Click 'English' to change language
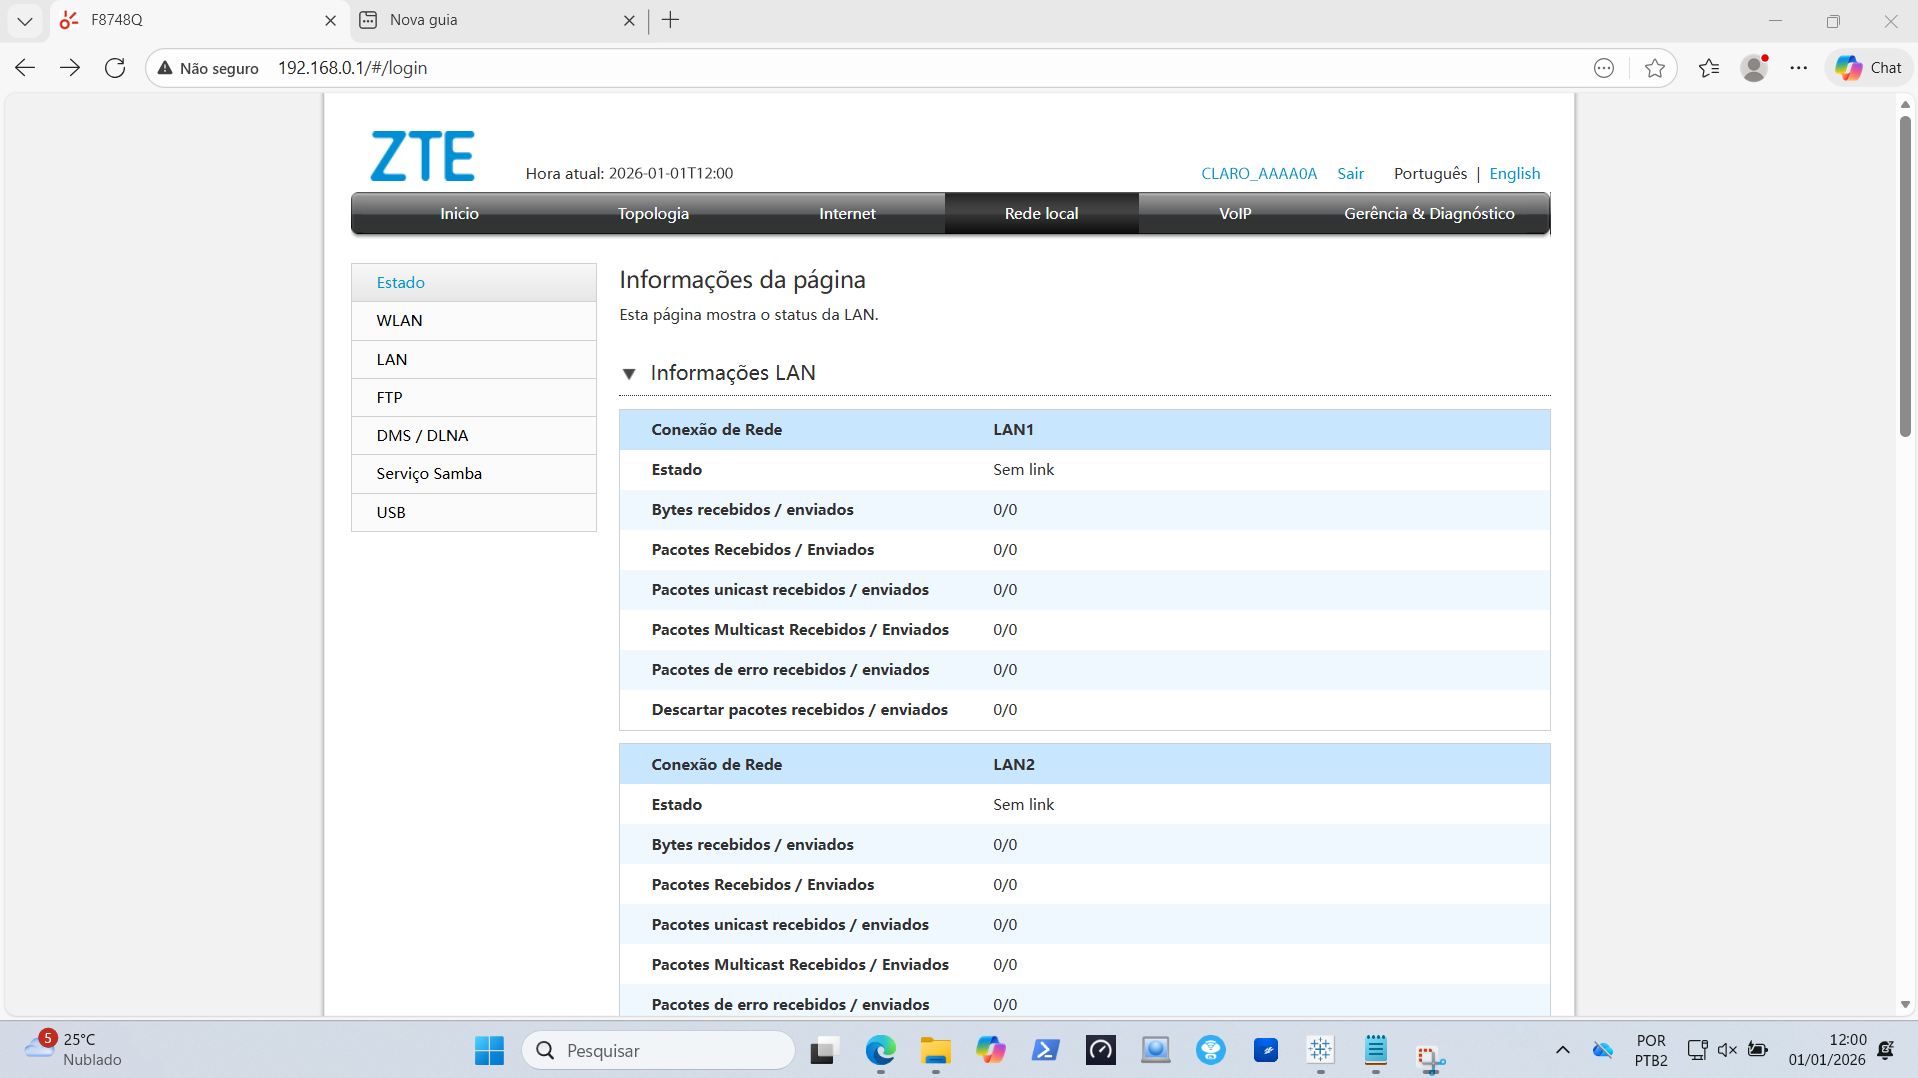This screenshot has width=1918, height=1078. pyautogui.click(x=1514, y=173)
